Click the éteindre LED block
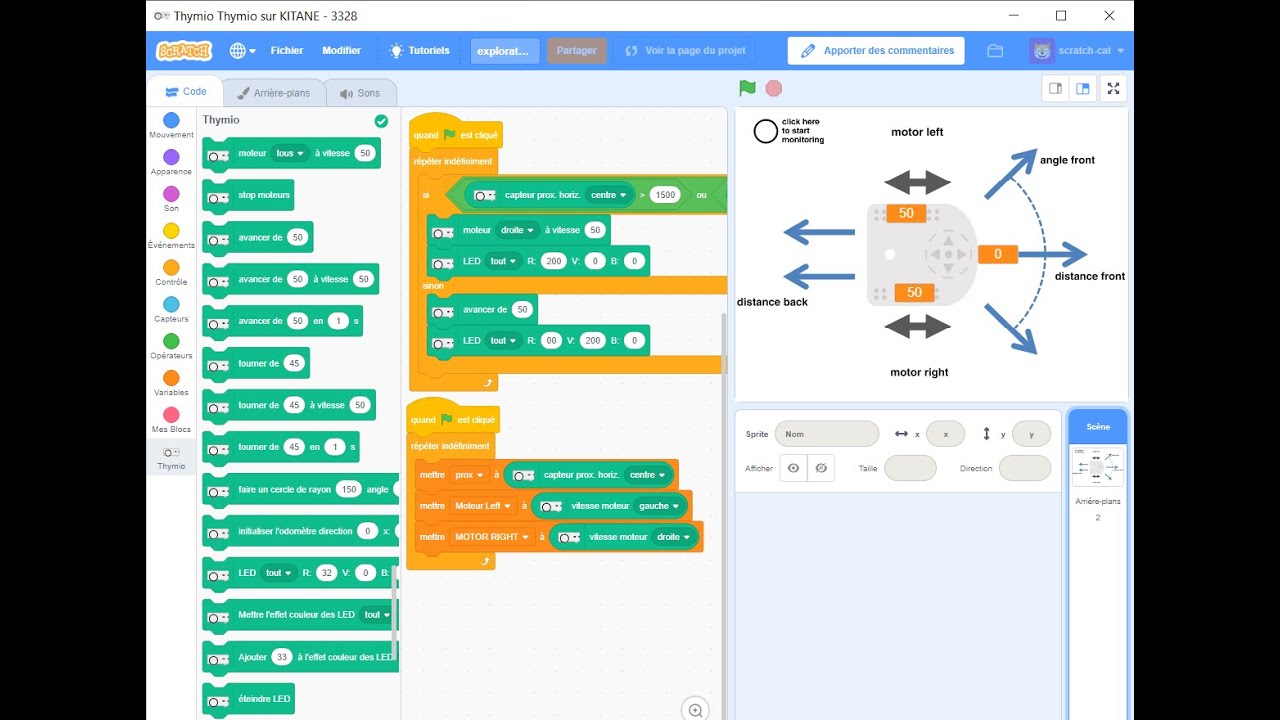1280x720 pixels. click(x=249, y=699)
